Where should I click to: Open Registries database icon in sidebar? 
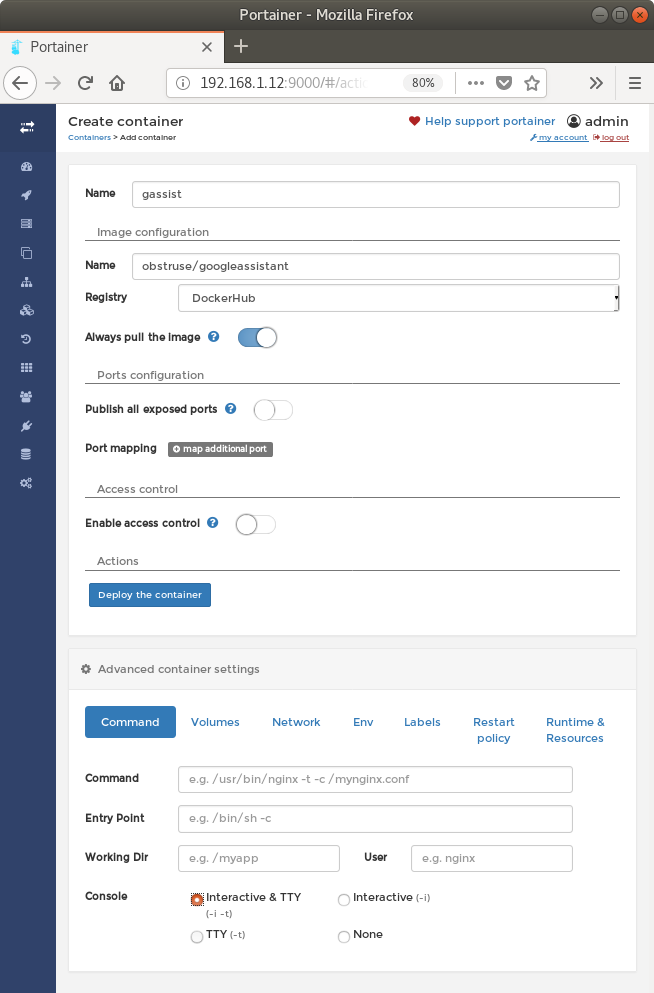(27, 454)
